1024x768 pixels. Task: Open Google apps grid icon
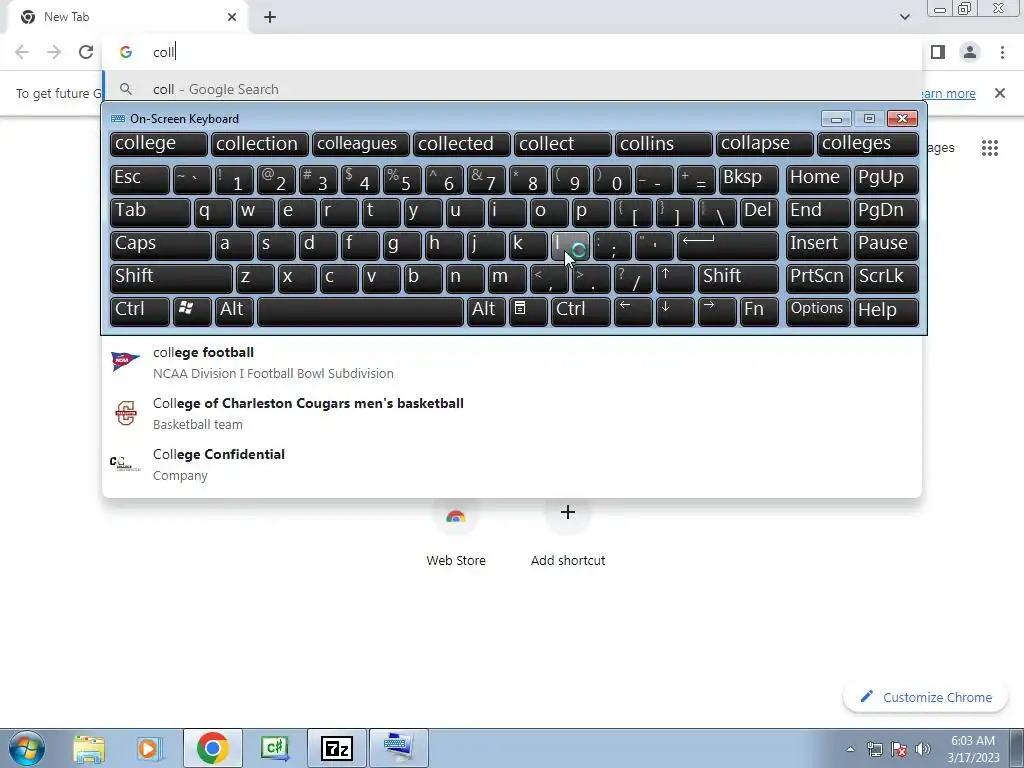(989, 148)
